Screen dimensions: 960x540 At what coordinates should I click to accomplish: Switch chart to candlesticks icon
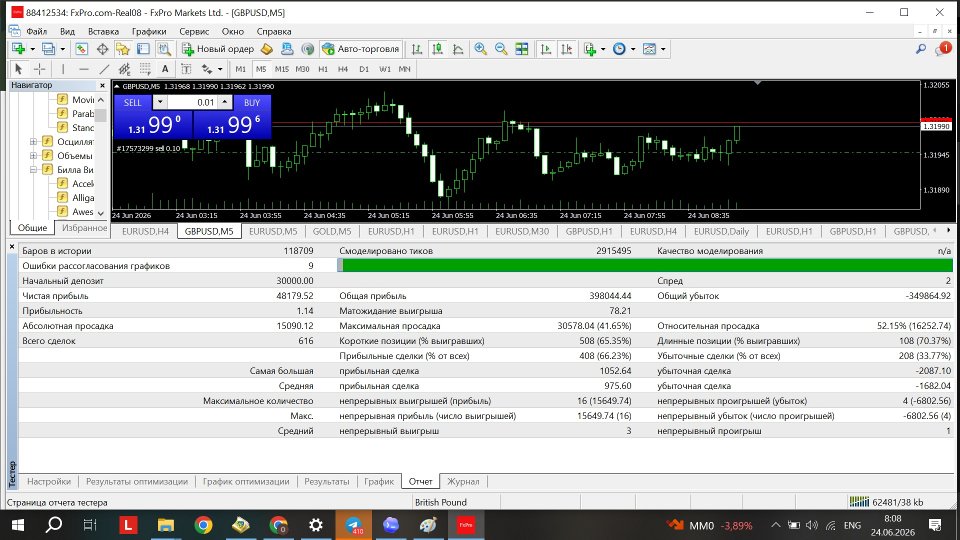(437, 49)
